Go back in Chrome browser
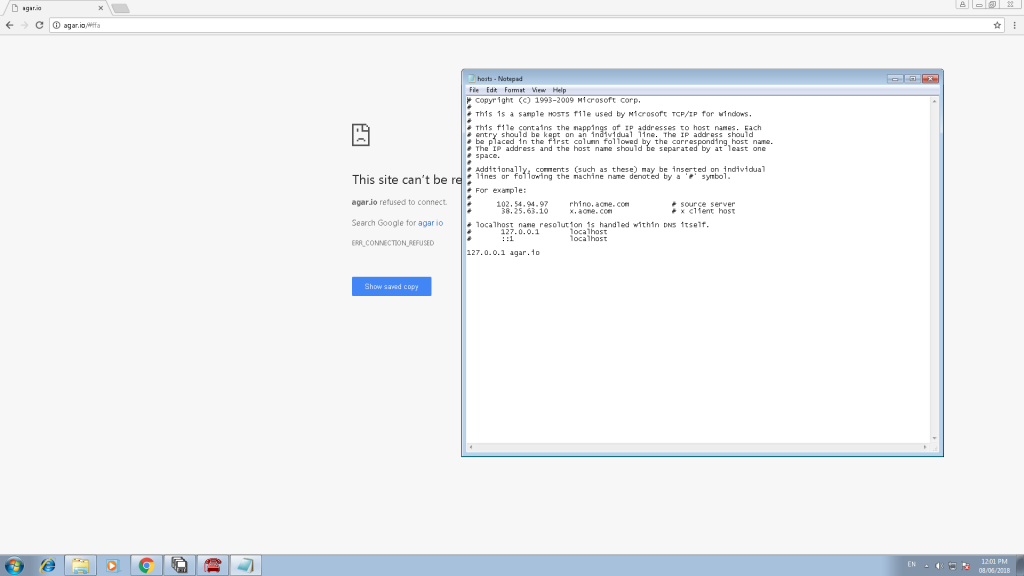Image resolution: width=1024 pixels, height=576 pixels. [x=9, y=25]
